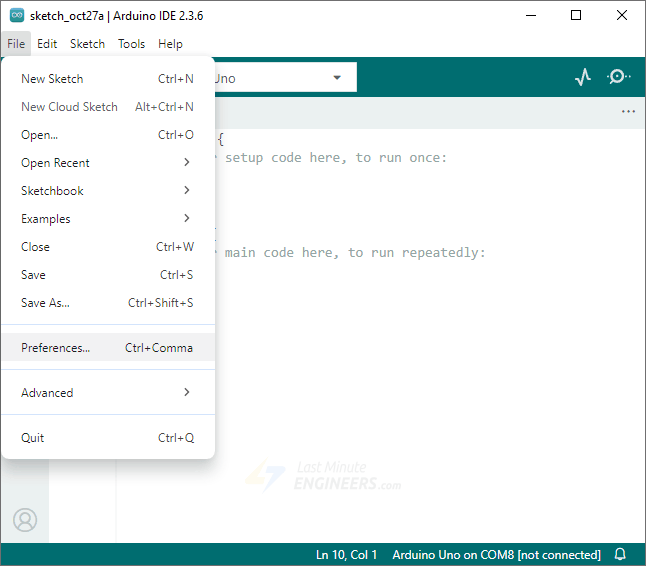The height and width of the screenshot is (566, 646).
Task: Select Save in the File menu
Action: [x=108, y=275]
